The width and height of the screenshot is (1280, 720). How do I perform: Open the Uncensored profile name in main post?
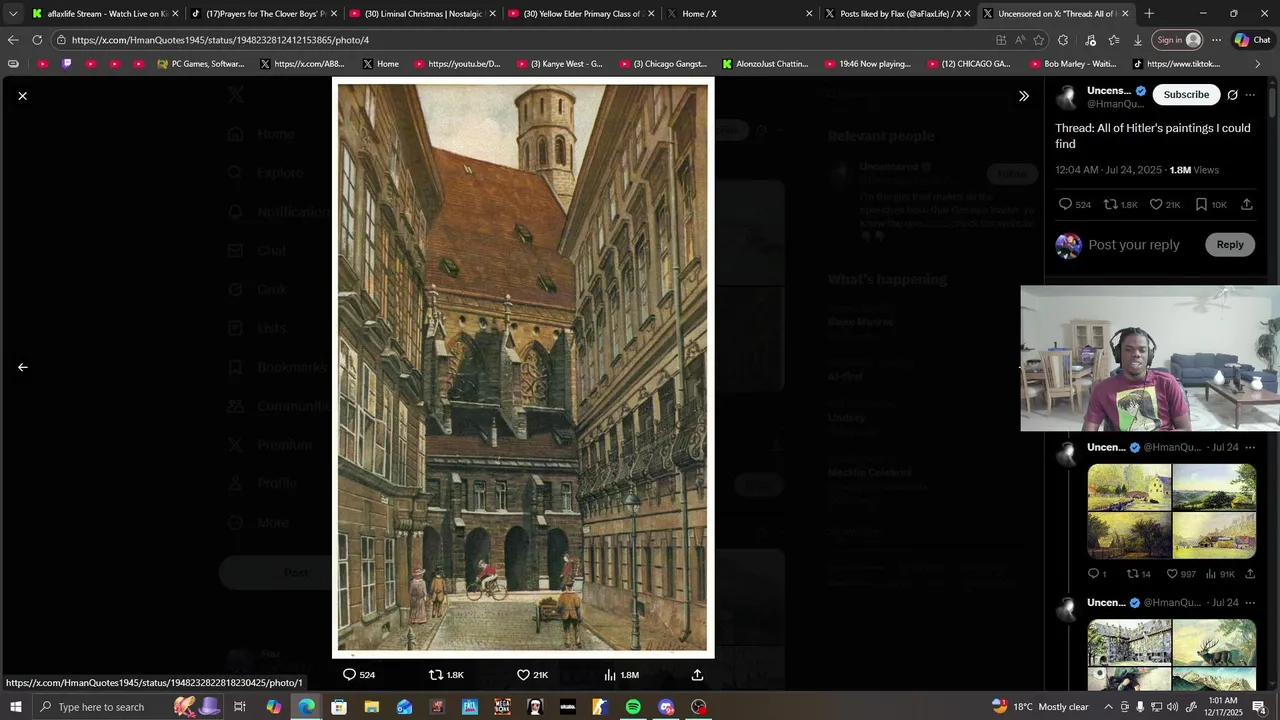pyautogui.click(x=1109, y=91)
